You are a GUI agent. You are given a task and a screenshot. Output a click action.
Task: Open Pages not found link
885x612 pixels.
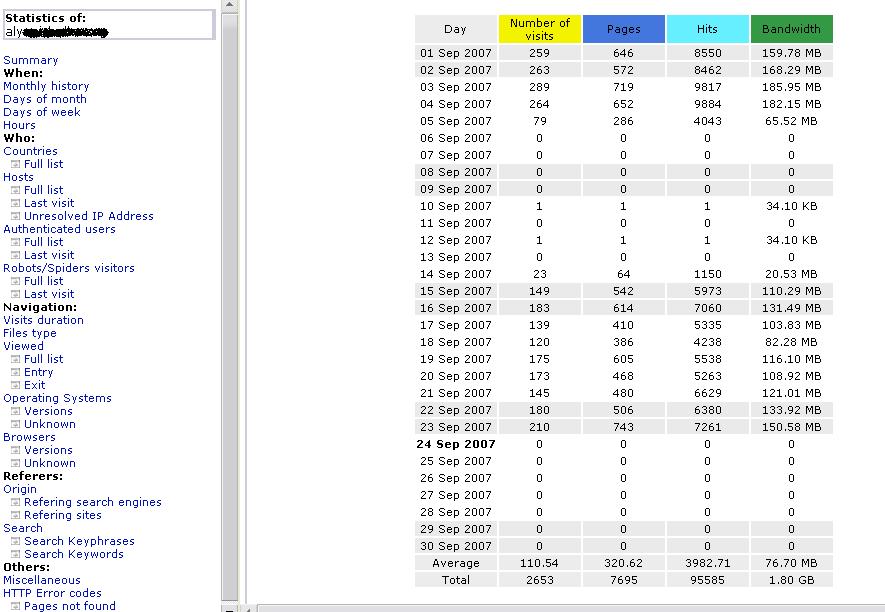pos(70,605)
